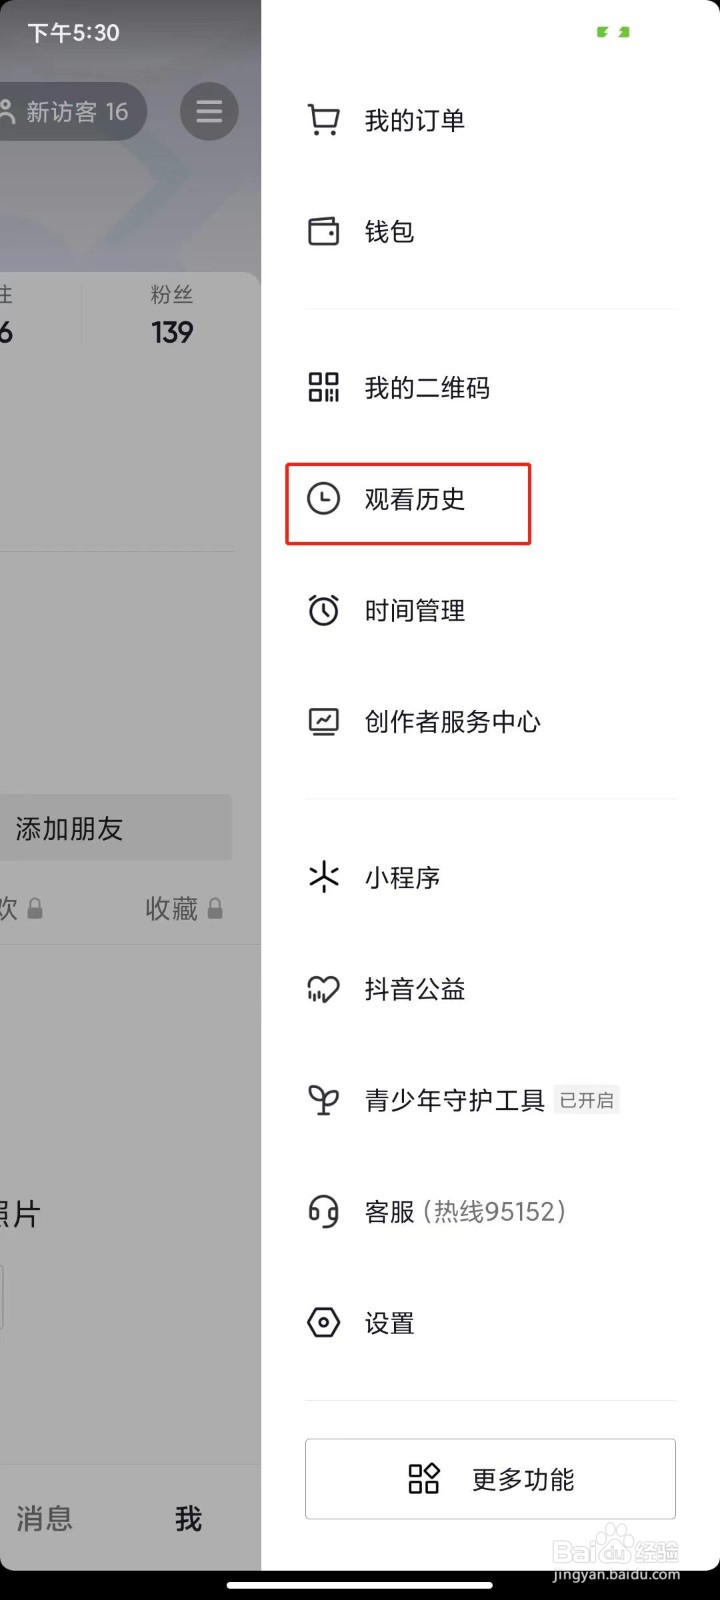Tap the teen guardian sprout icon
Screen dimensions: 720x1600
coord(323,1100)
